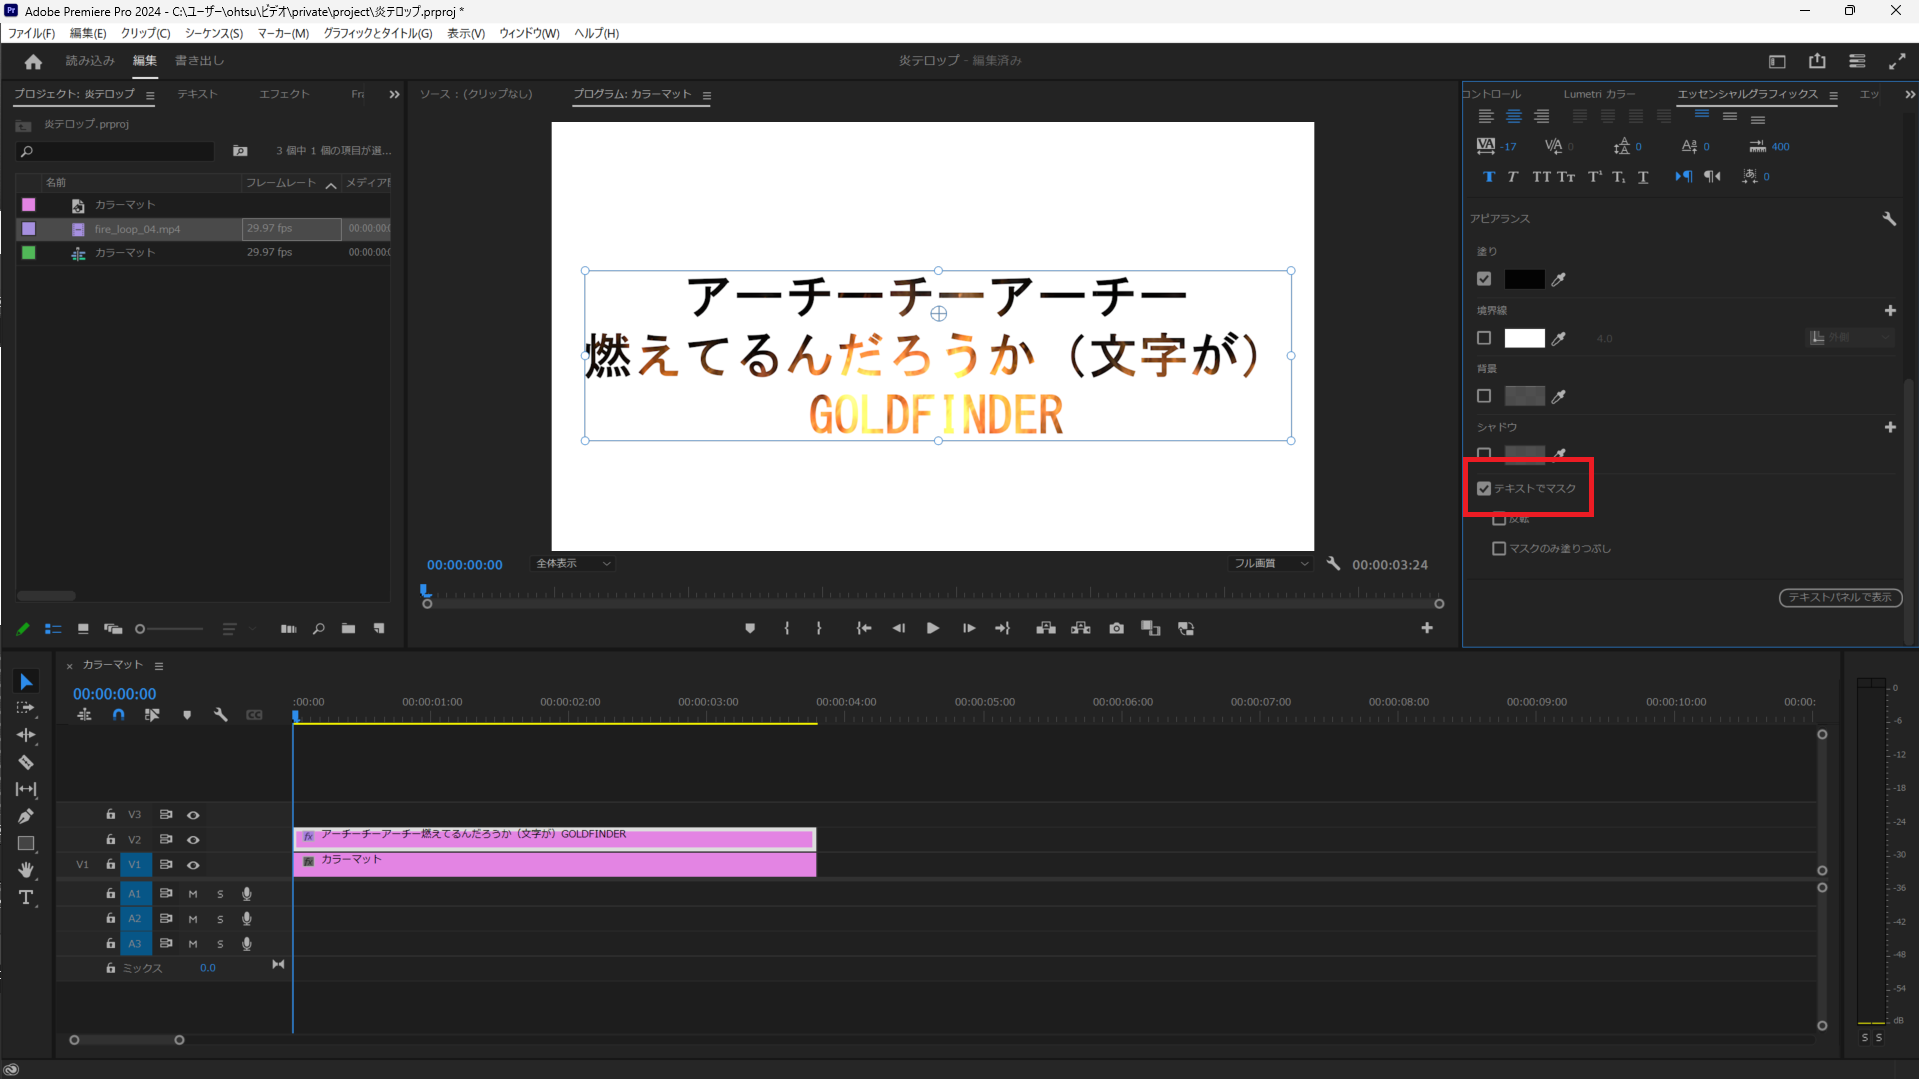Screen dimensions: 1919x1079
Task: Center align text button
Action: 1514,117
